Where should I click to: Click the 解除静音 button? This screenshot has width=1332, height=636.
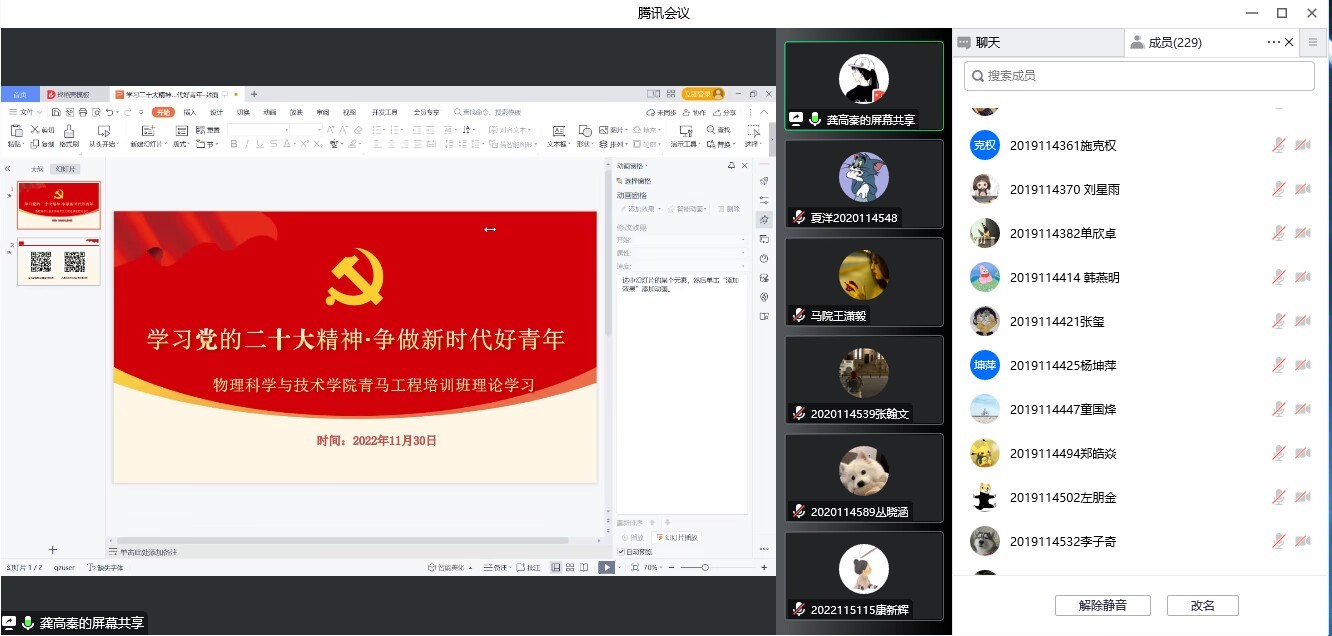pos(1102,605)
